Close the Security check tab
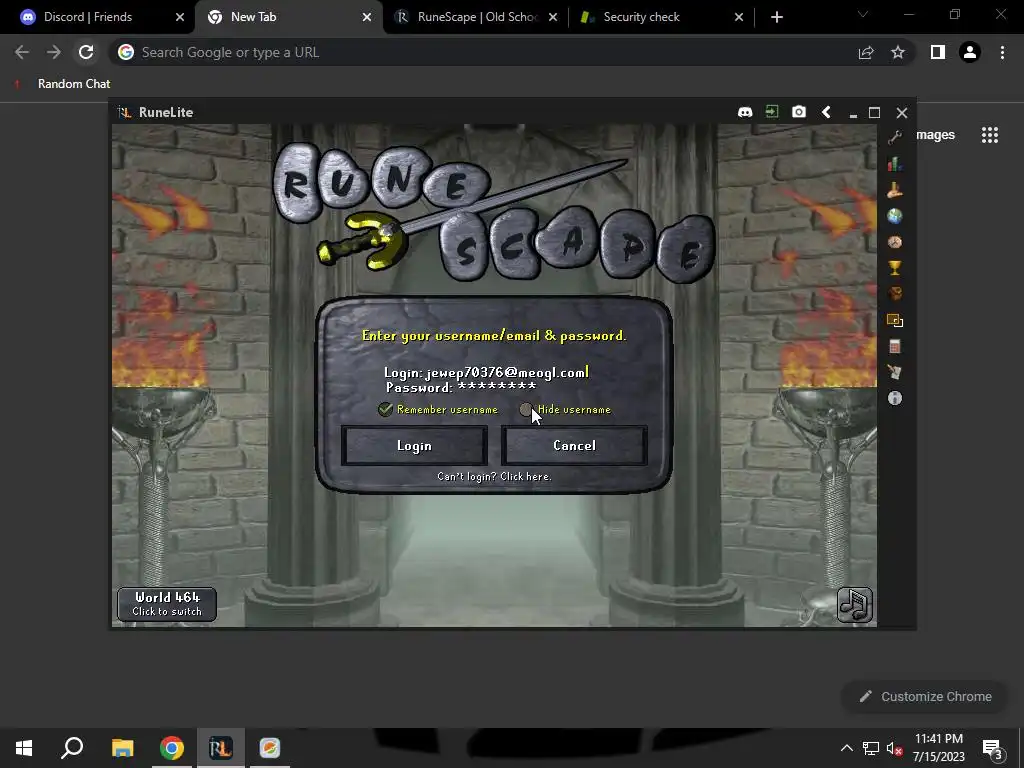Image resolution: width=1024 pixels, height=768 pixels. [739, 17]
